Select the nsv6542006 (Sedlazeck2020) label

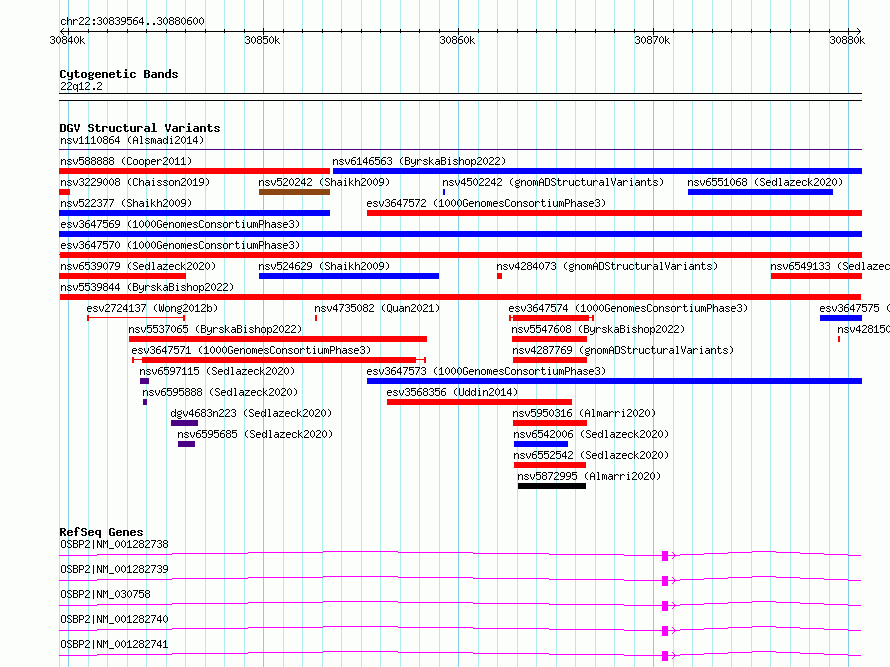[x=591, y=434]
